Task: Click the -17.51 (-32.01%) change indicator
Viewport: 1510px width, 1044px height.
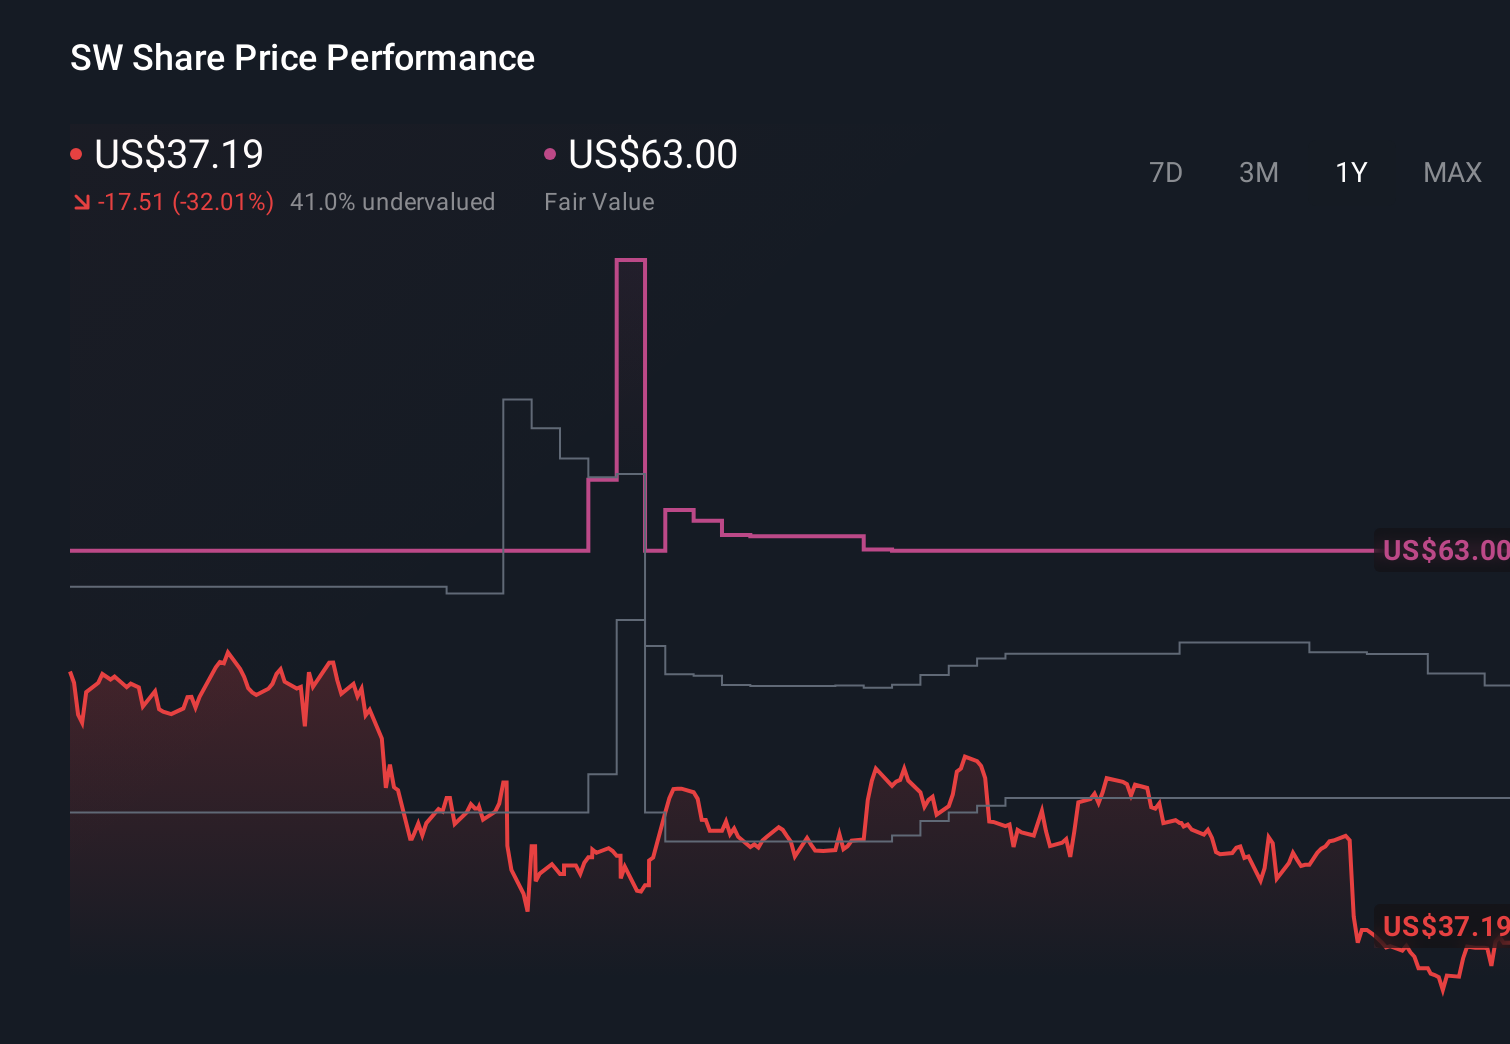Action: [x=187, y=201]
